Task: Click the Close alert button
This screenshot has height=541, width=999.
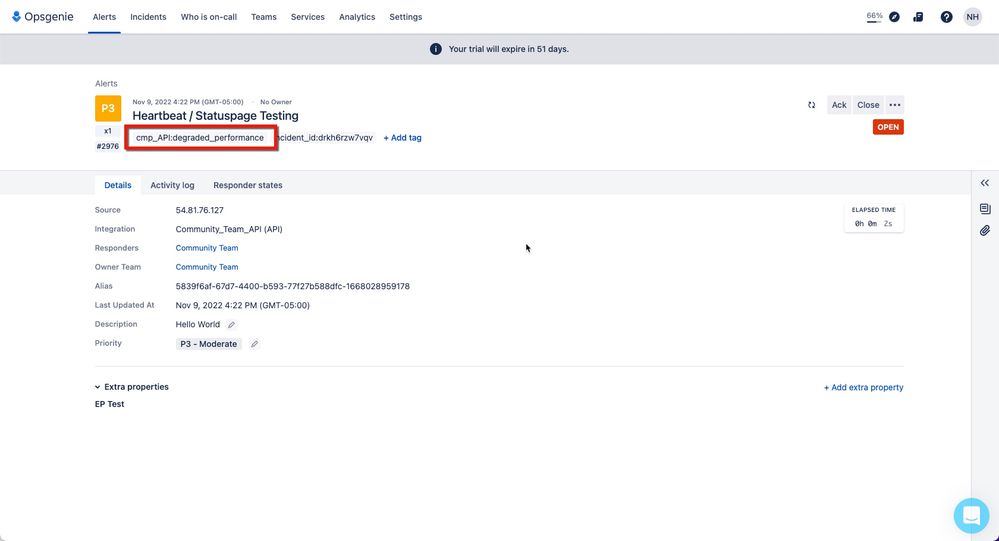Action: pos(868,105)
